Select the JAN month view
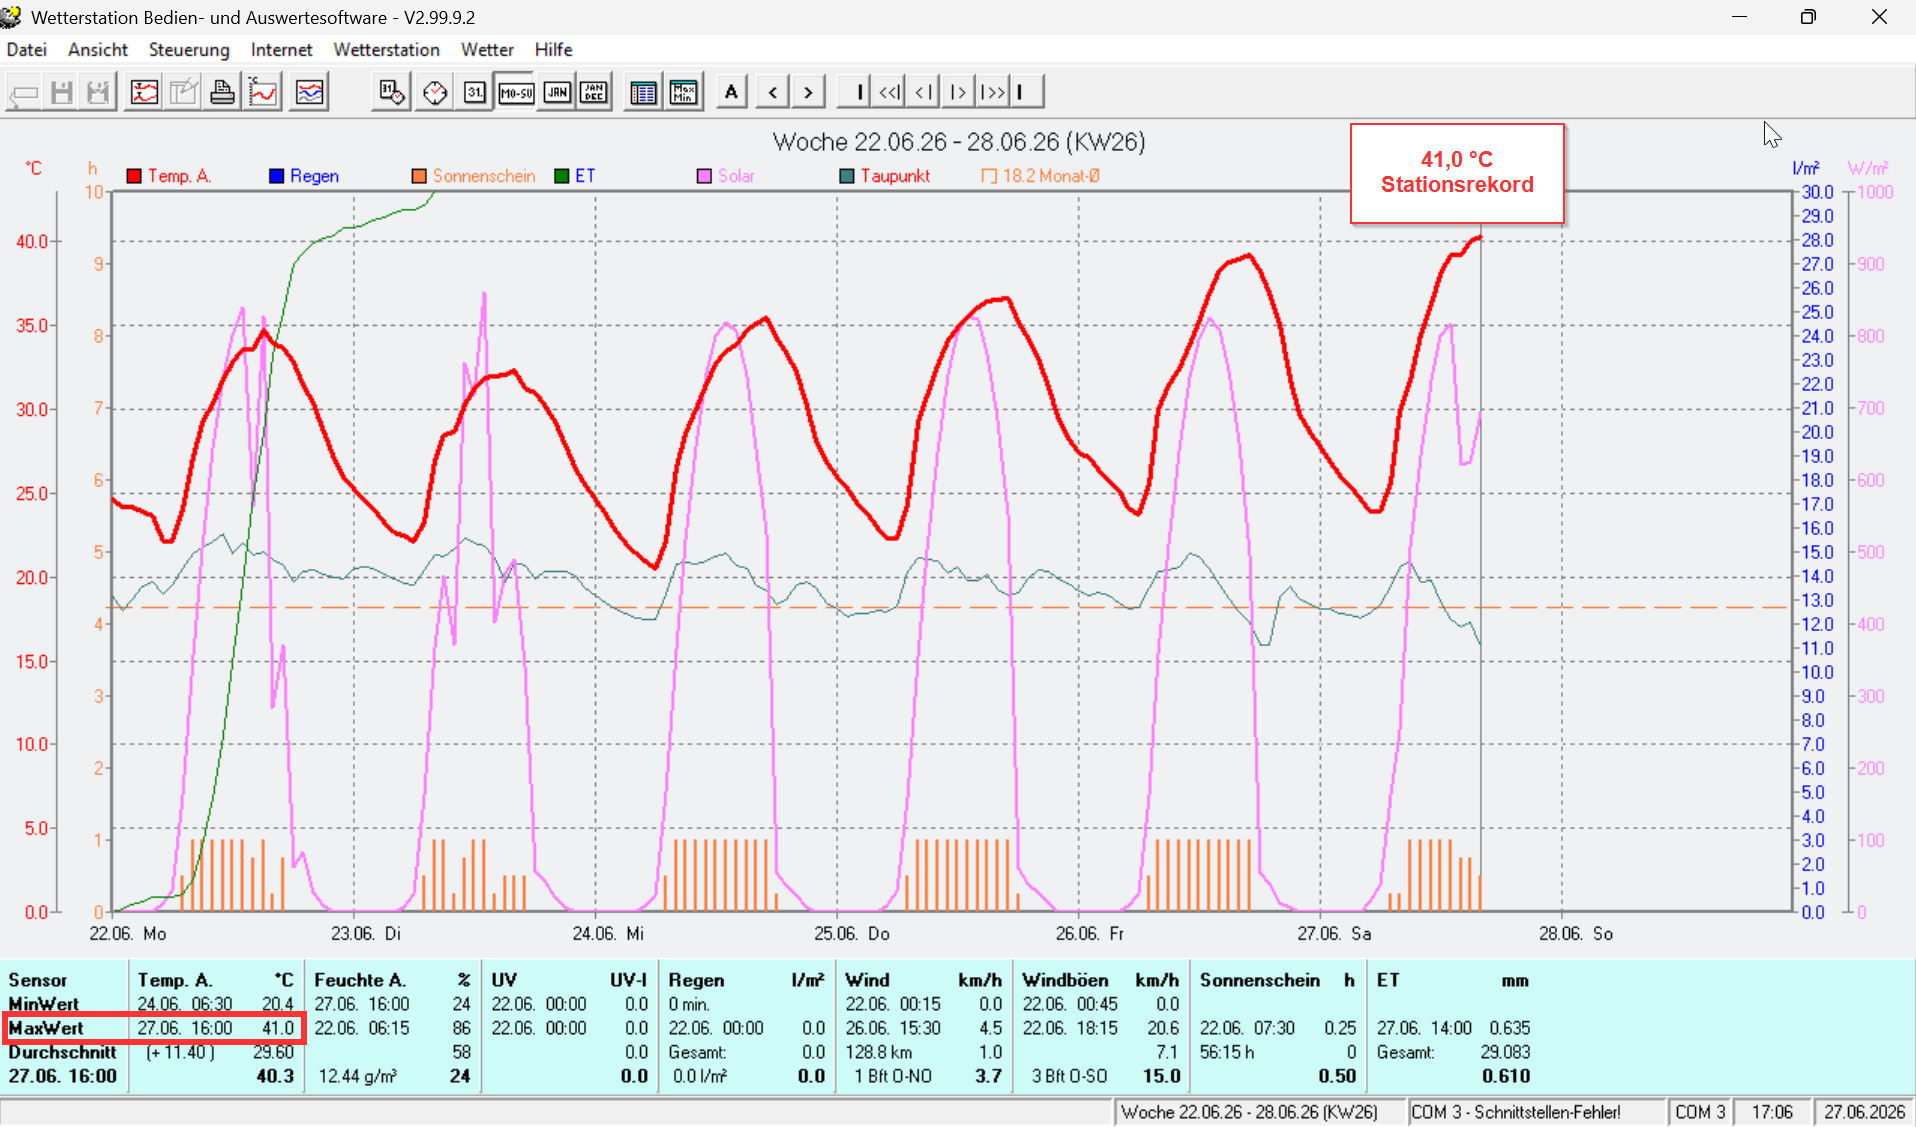Image resolution: width=1916 pixels, height=1127 pixels. pos(557,93)
